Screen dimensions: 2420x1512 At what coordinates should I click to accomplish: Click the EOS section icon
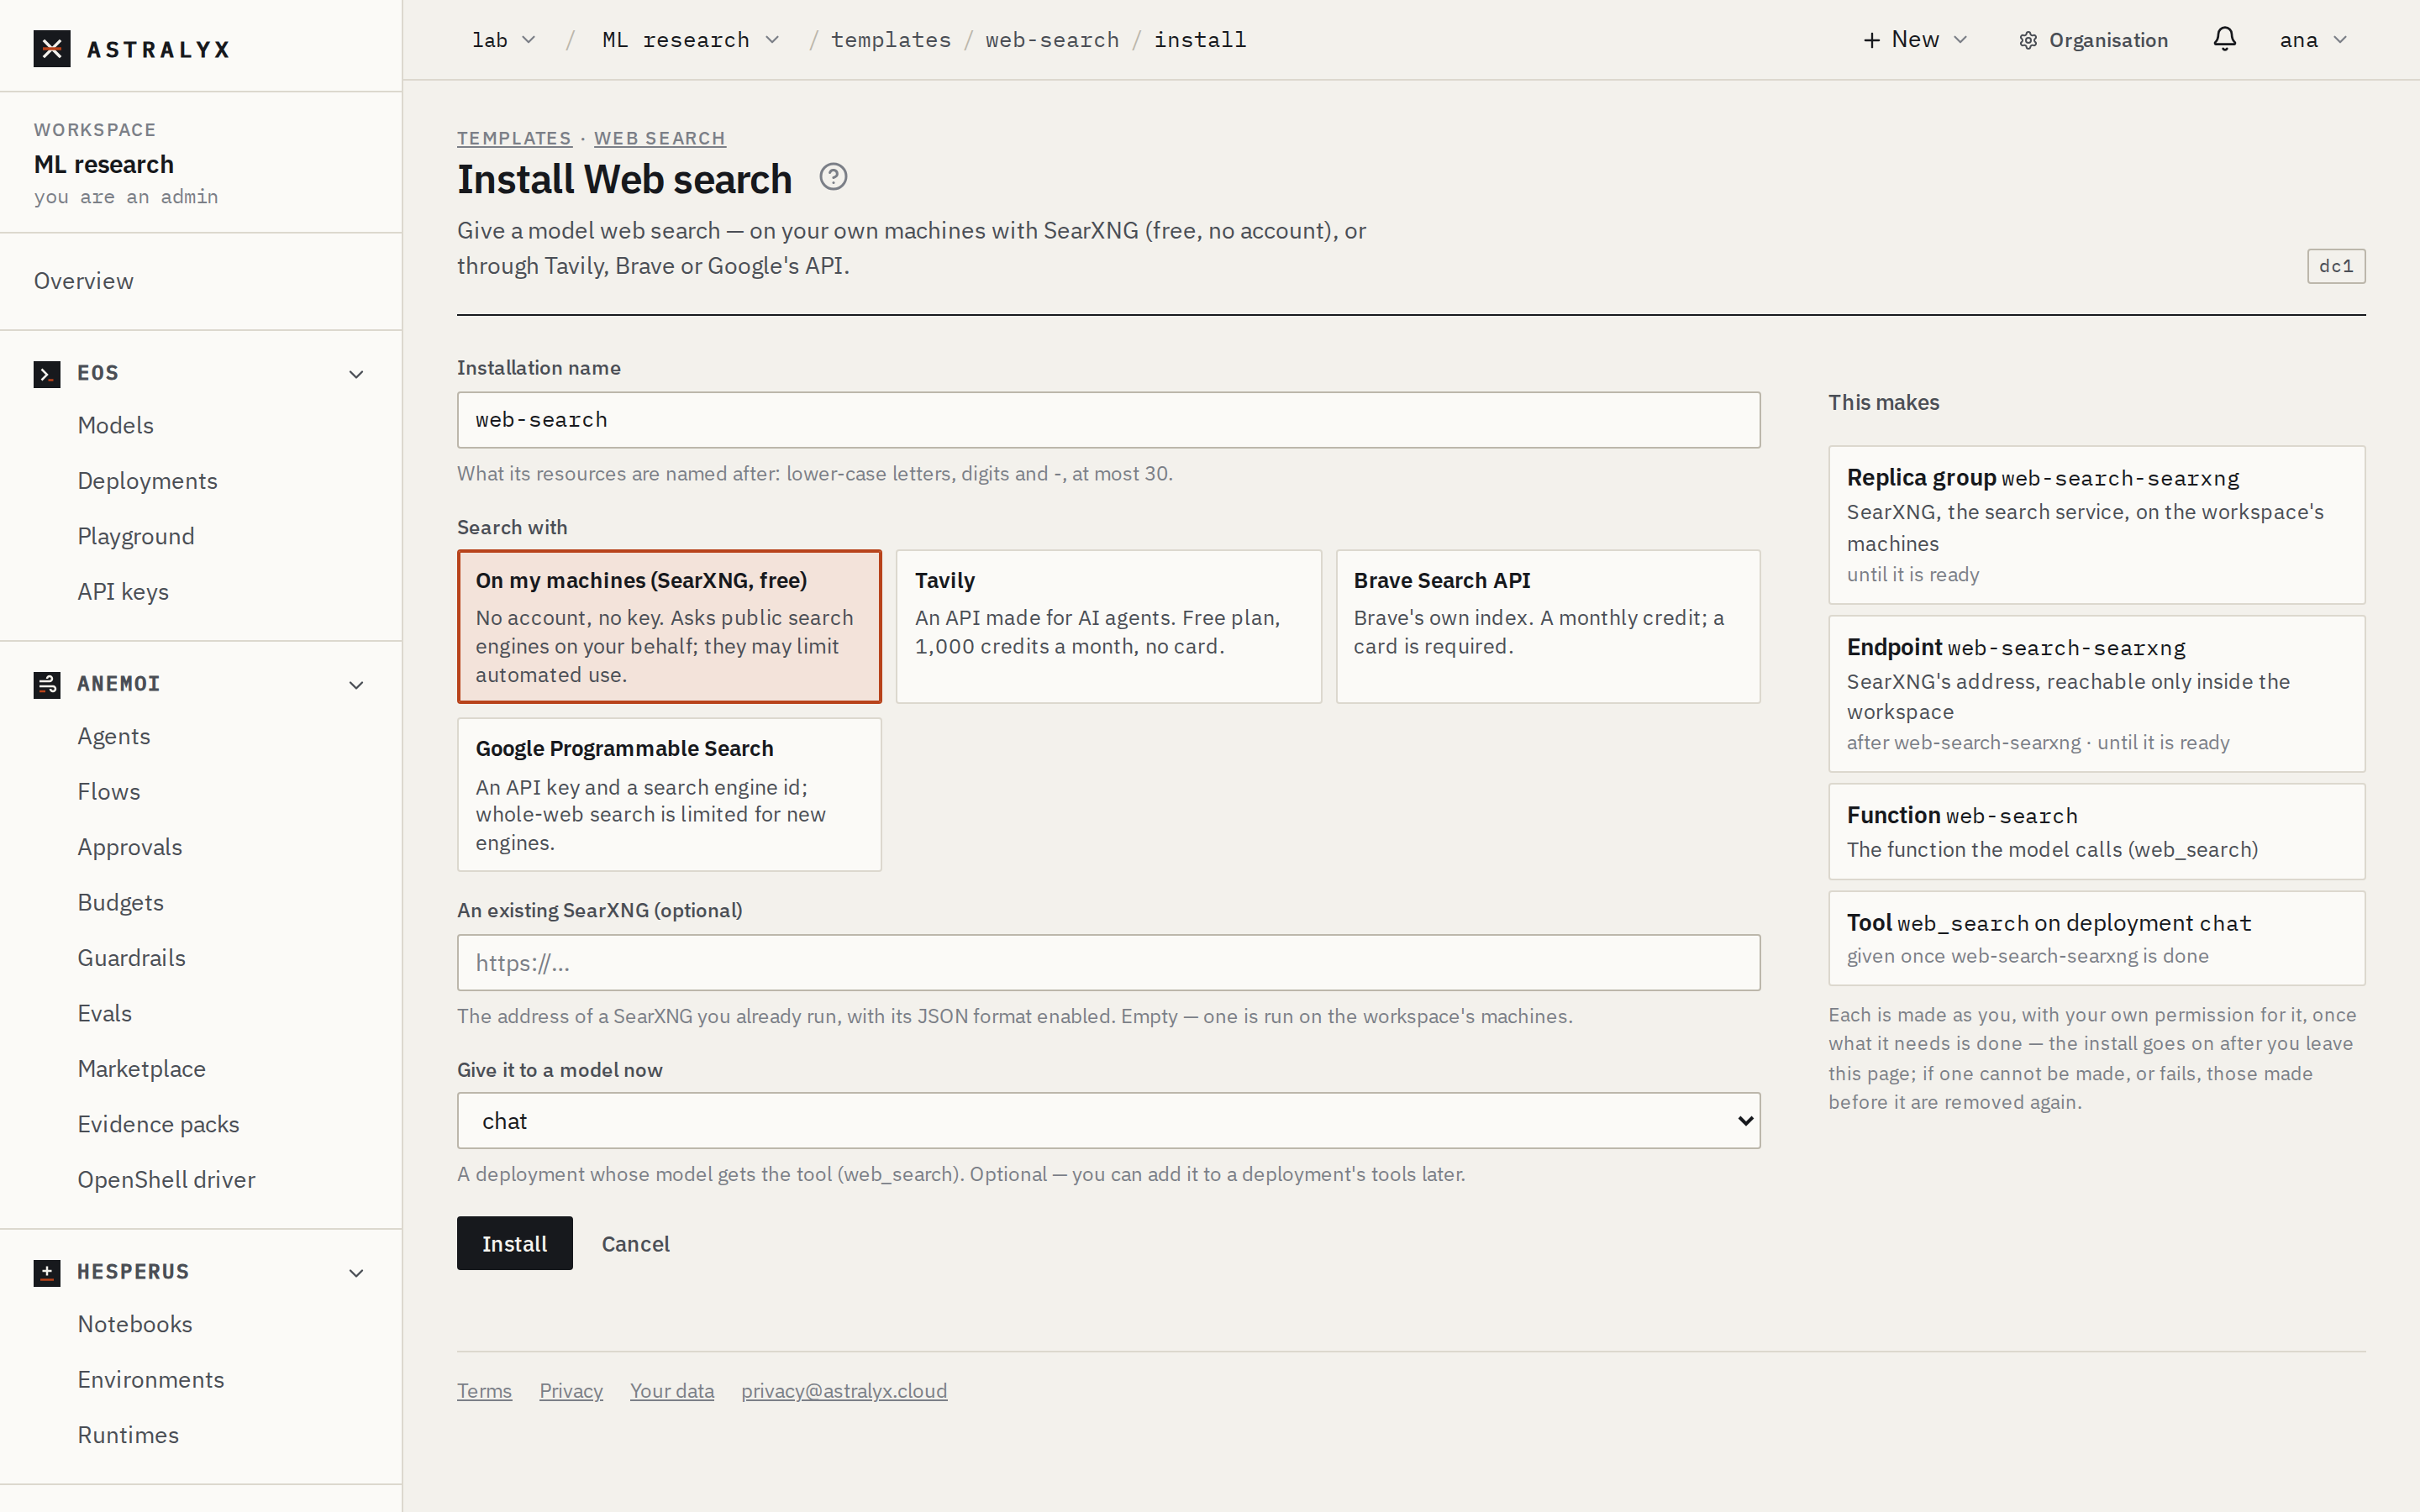click(x=47, y=374)
